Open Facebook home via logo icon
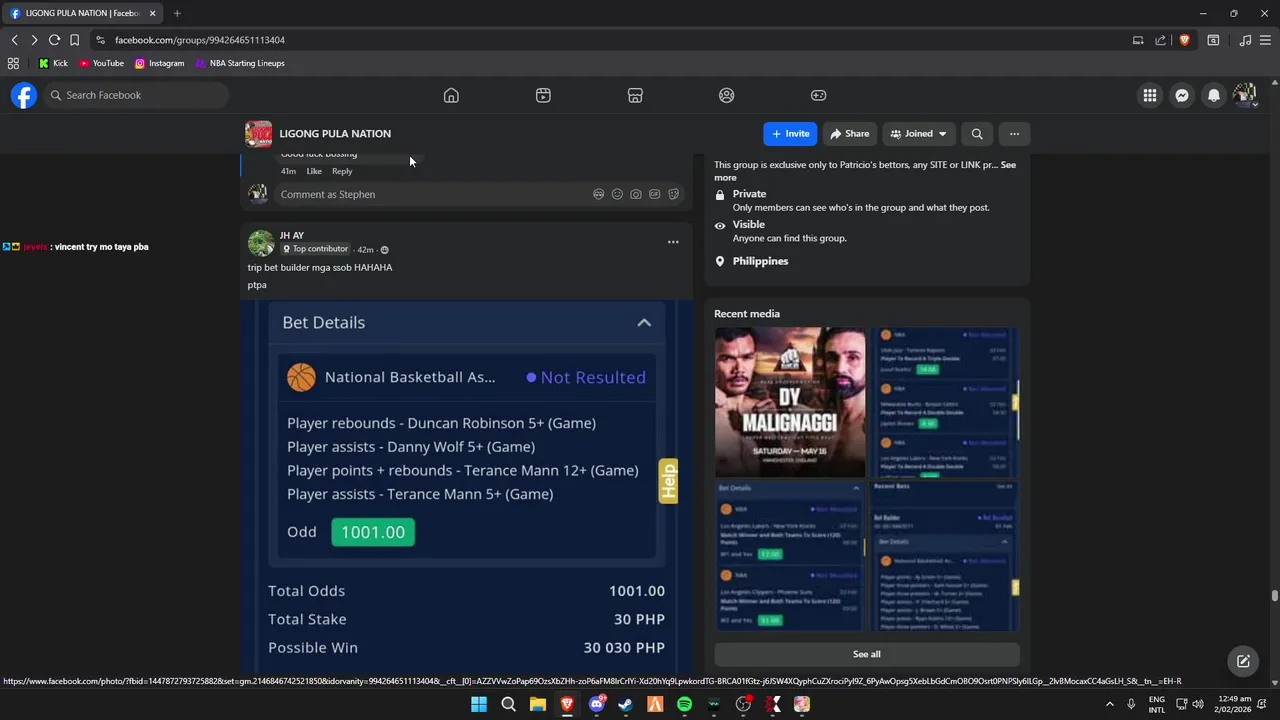This screenshot has height=720, width=1280. (24, 95)
